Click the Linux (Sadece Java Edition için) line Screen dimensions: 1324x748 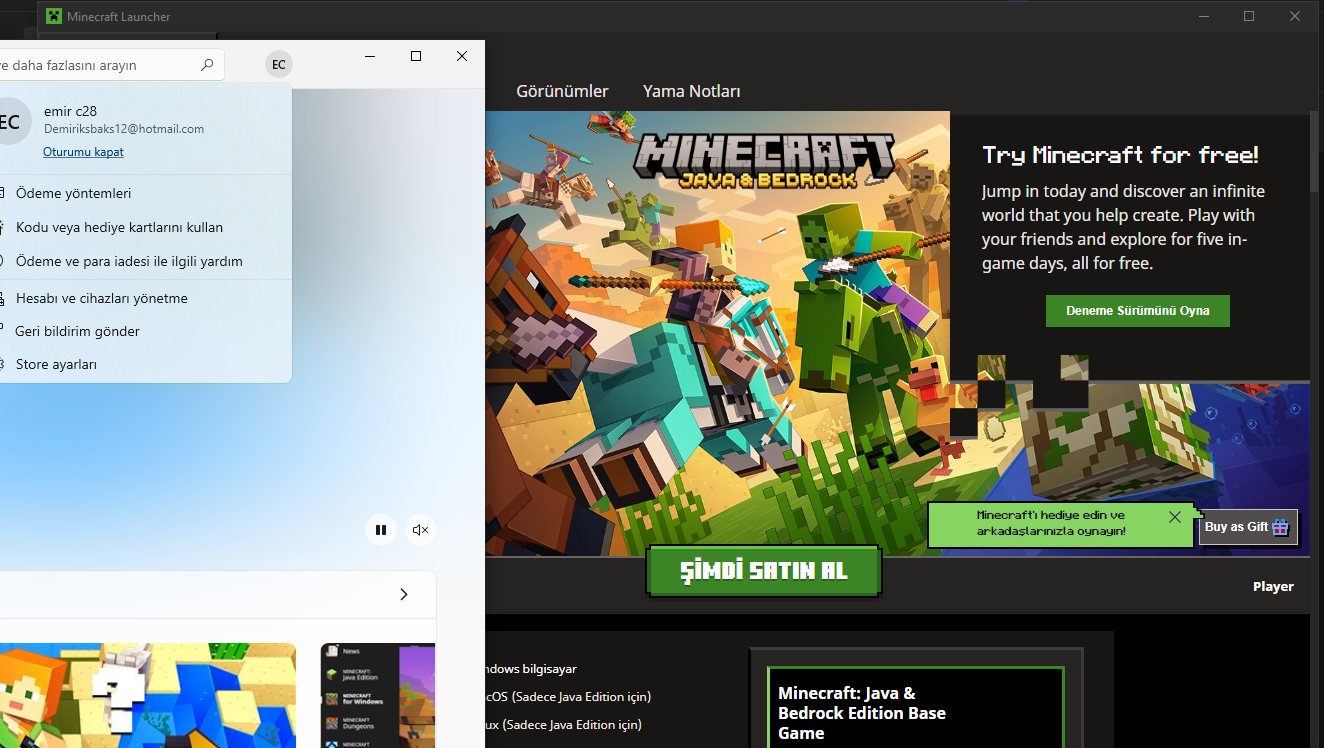(x=563, y=724)
